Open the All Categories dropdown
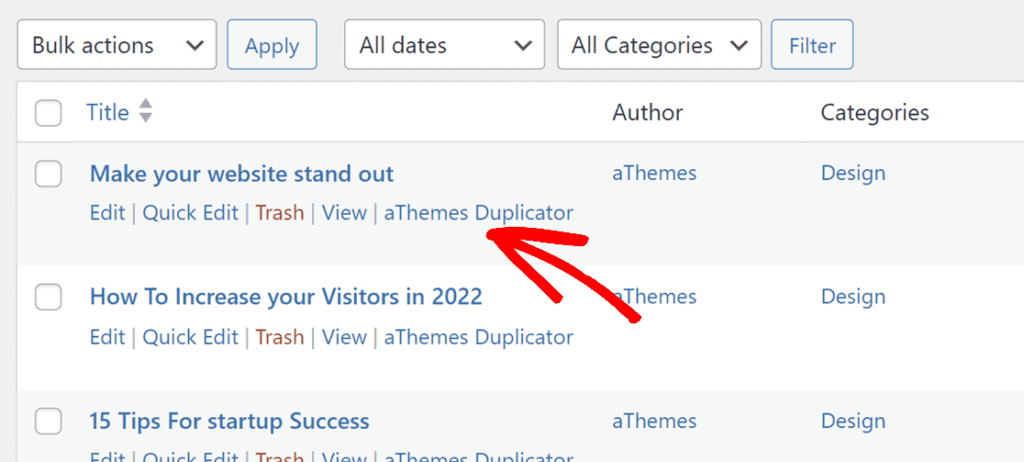This screenshot has width=1024, height=462. 659,45
